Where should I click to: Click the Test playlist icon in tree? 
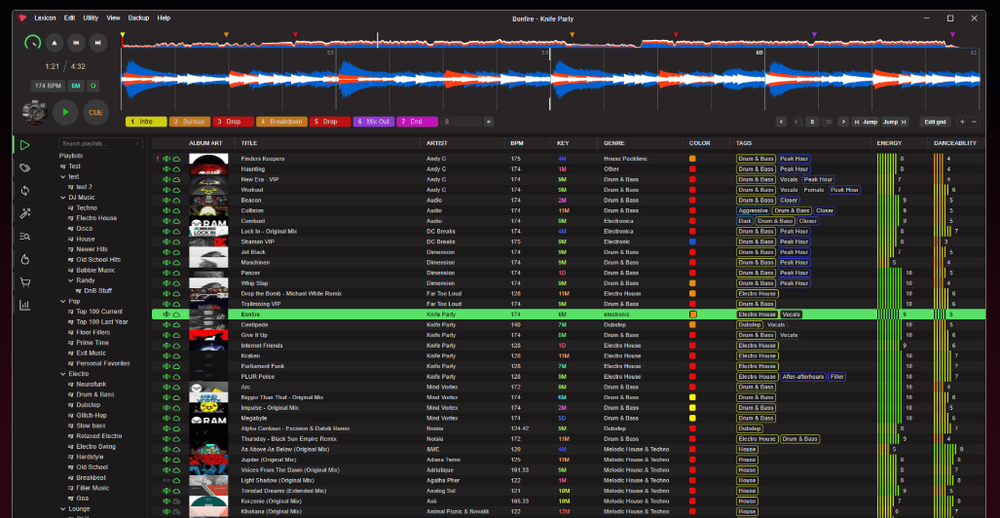pyautogui.click(x=62, y=166)
